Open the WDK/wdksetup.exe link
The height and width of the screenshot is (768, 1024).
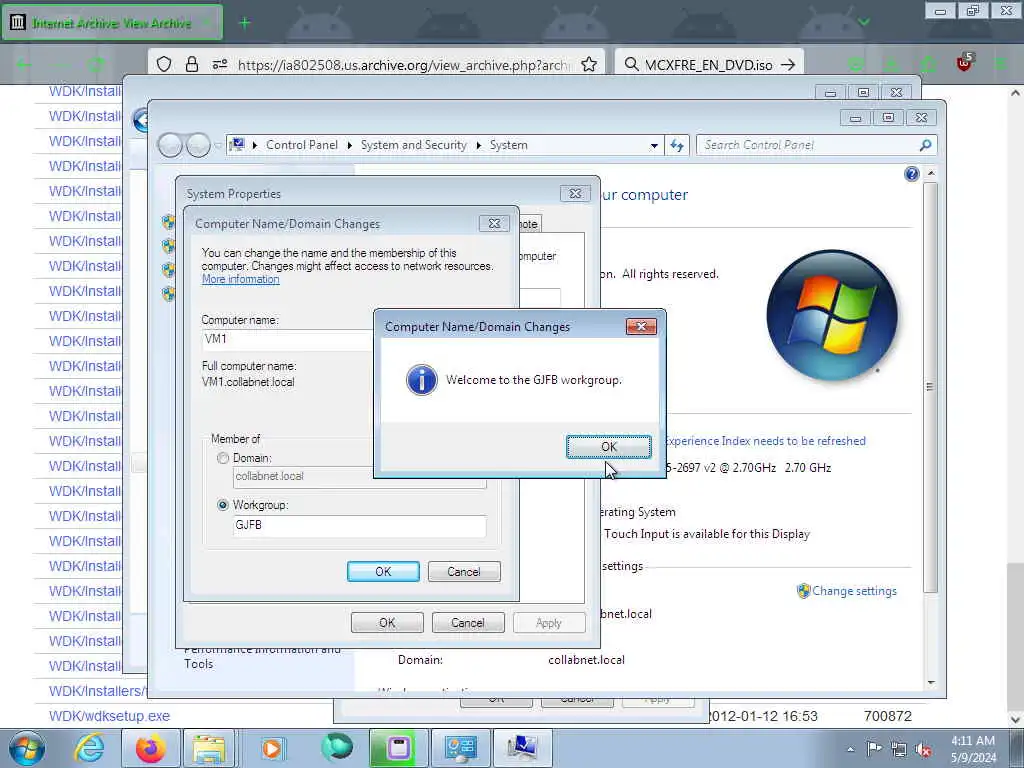tap(109, 716)
